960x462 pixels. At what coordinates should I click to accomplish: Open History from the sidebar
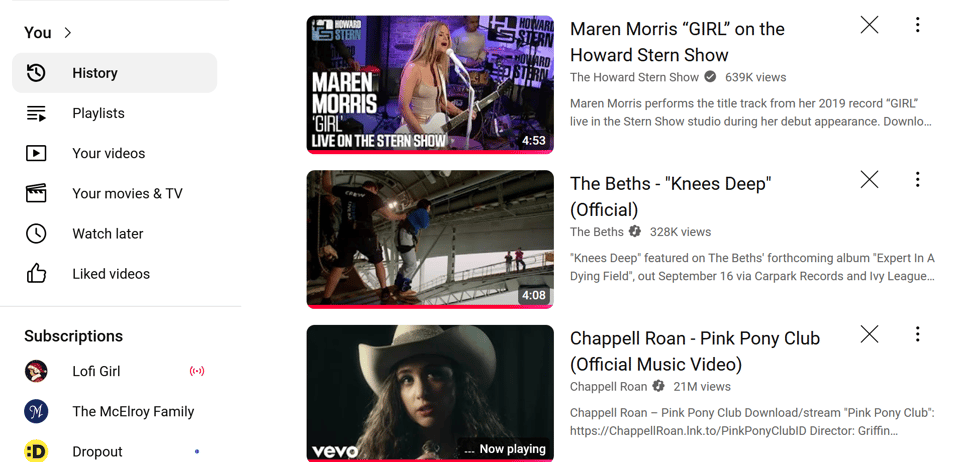coord(114,73)
